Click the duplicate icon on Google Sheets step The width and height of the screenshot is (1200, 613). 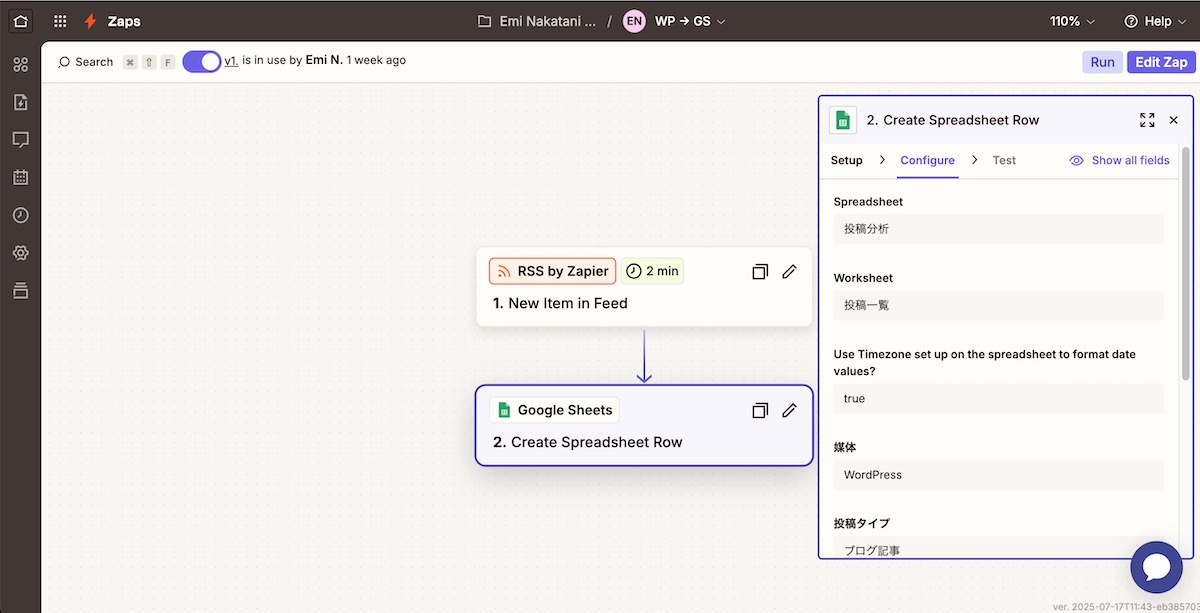(760, 410)
